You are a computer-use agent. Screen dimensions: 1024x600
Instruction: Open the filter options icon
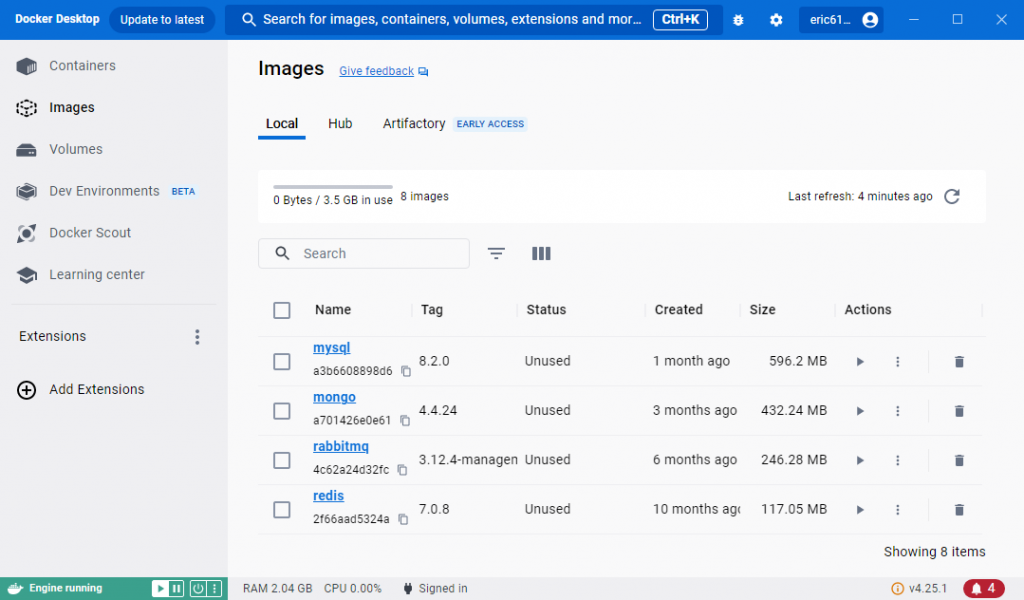click(496, 253)
